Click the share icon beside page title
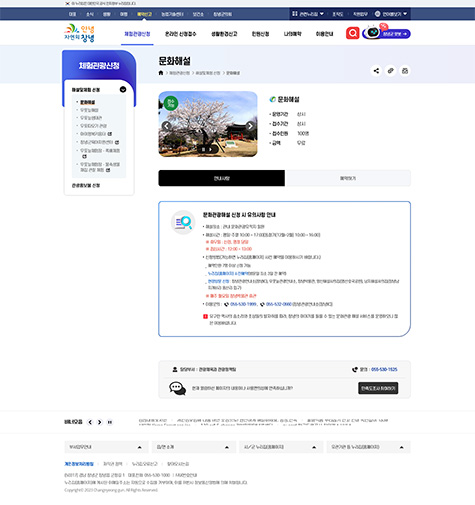The width and height of the screenshot is (475, 505). point(376,71)
